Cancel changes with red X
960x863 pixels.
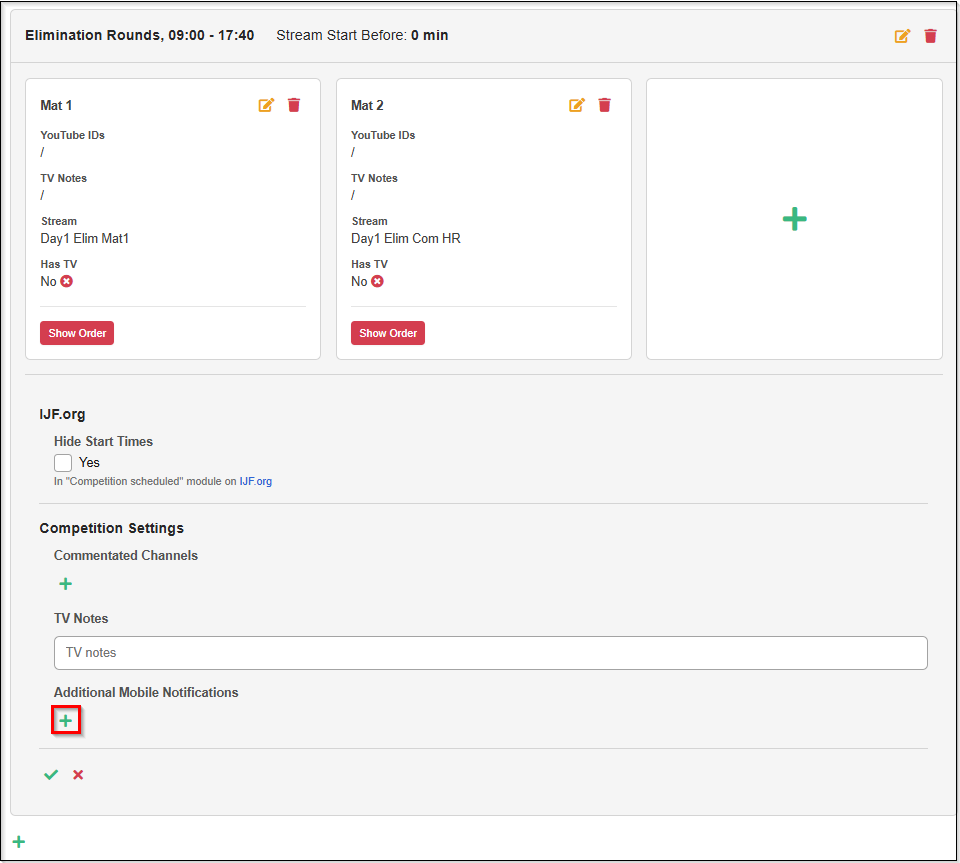78,775
